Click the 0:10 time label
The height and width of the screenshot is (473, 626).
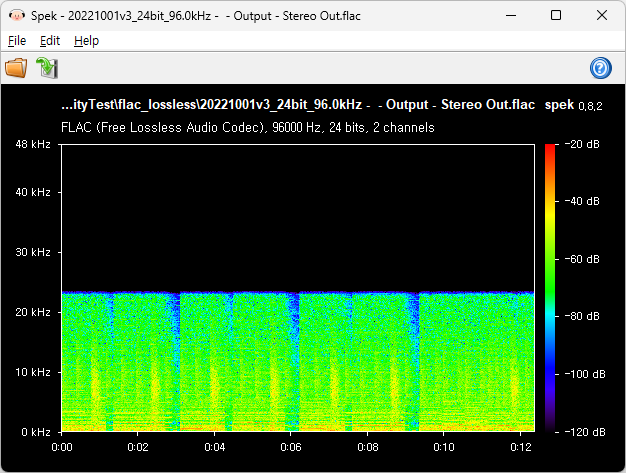(x=444, y=447)
